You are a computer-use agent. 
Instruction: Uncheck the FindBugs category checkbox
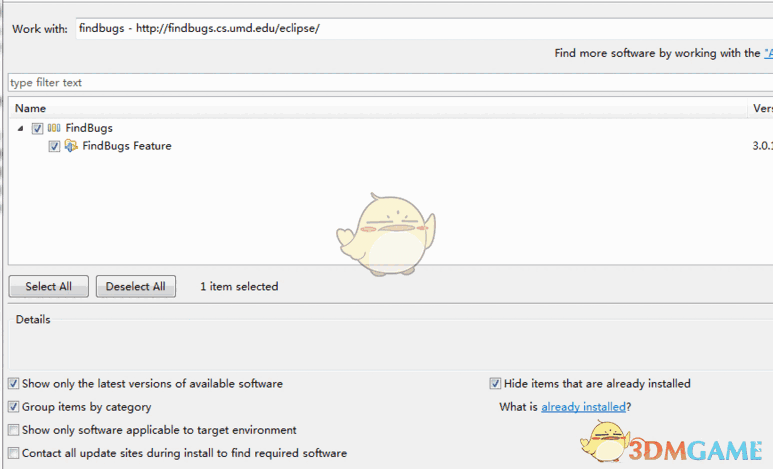pos(37,129)
